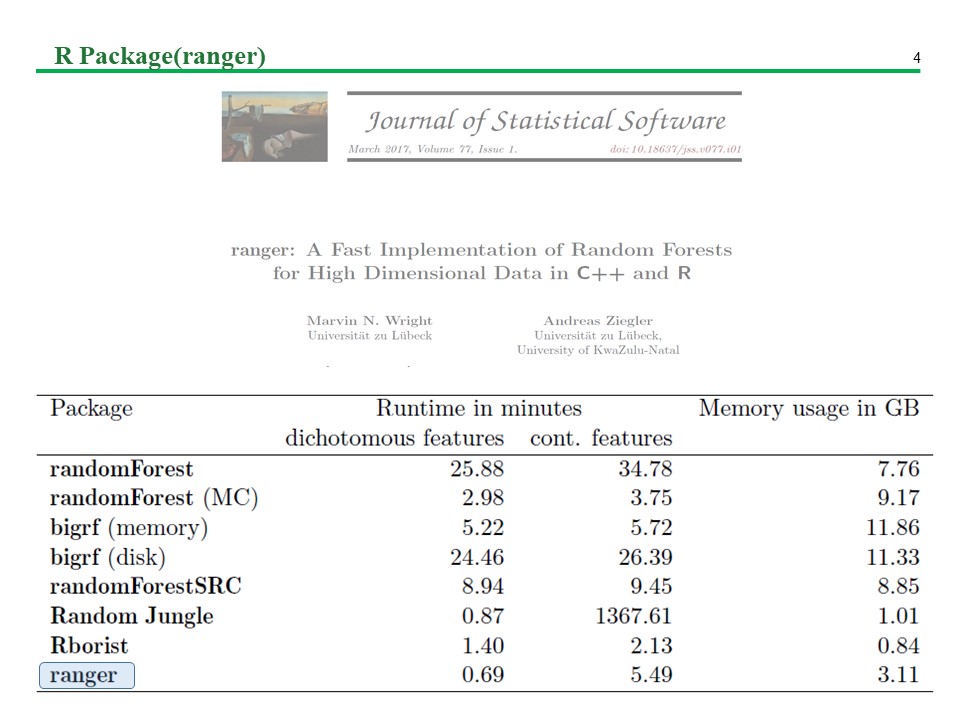Click the highlighted "ranger" row label
Viewport: 960px width, 720px height.
click(x=86, y=675)
